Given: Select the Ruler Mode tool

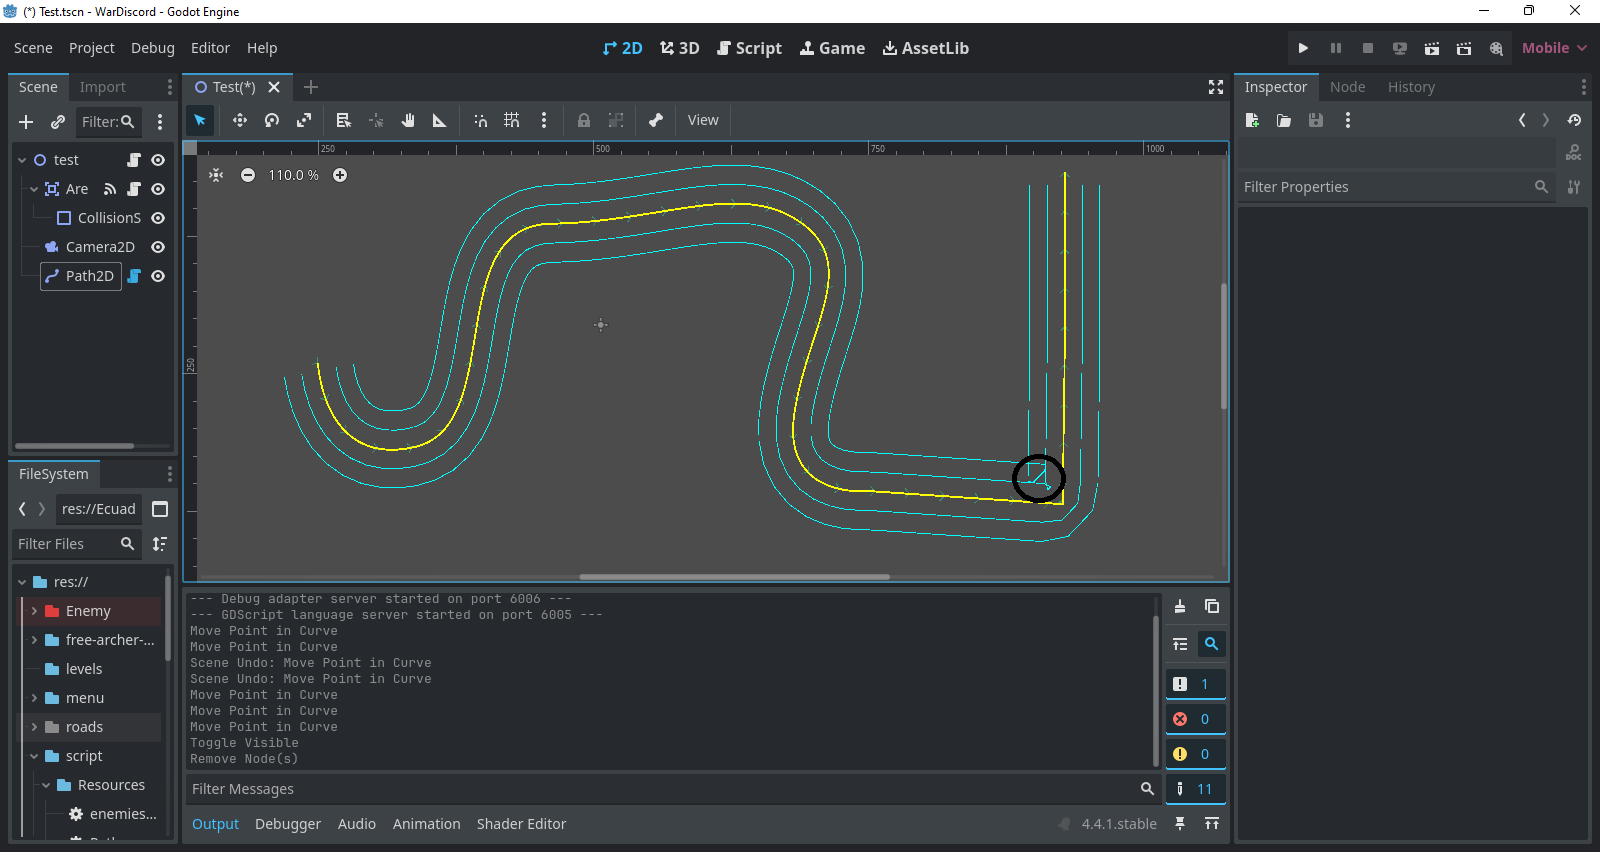Looking at the screenshot, I should [439, 120].
